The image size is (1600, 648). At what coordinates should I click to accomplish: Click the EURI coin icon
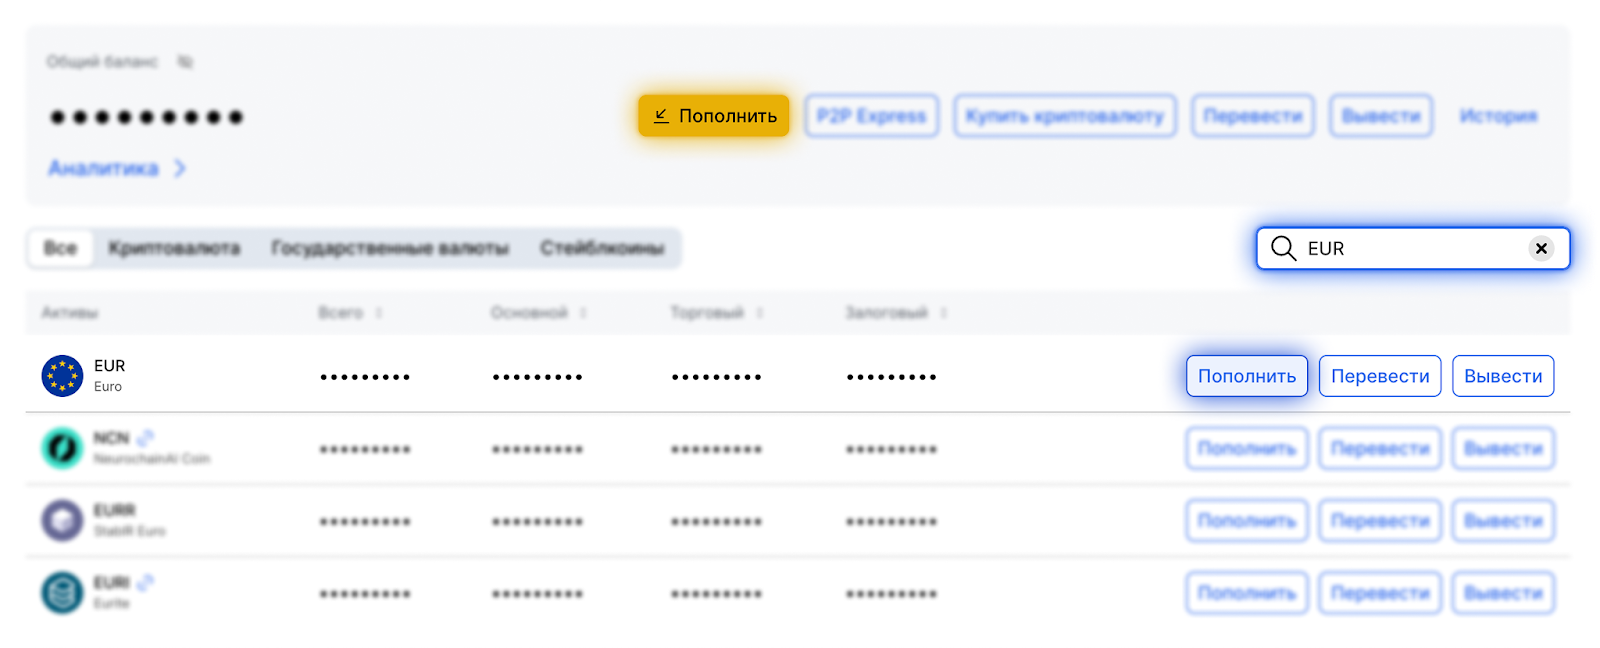pyautogui.click(x=62, y=593)
